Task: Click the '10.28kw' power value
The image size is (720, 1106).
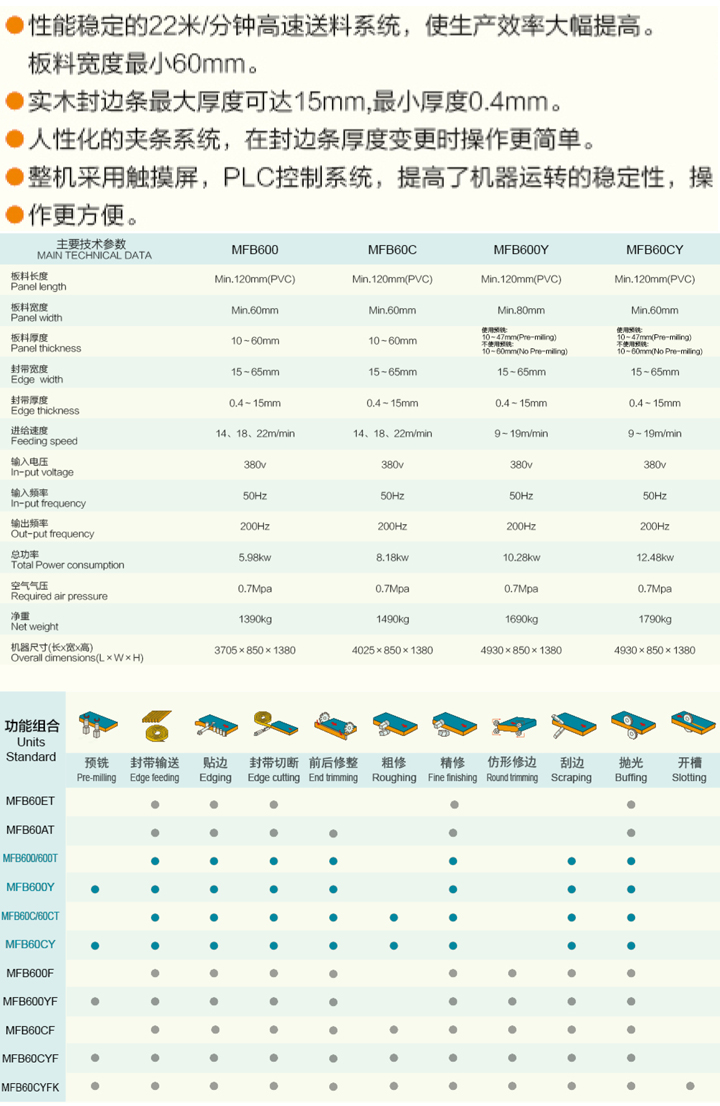Action: click(521, 557)
